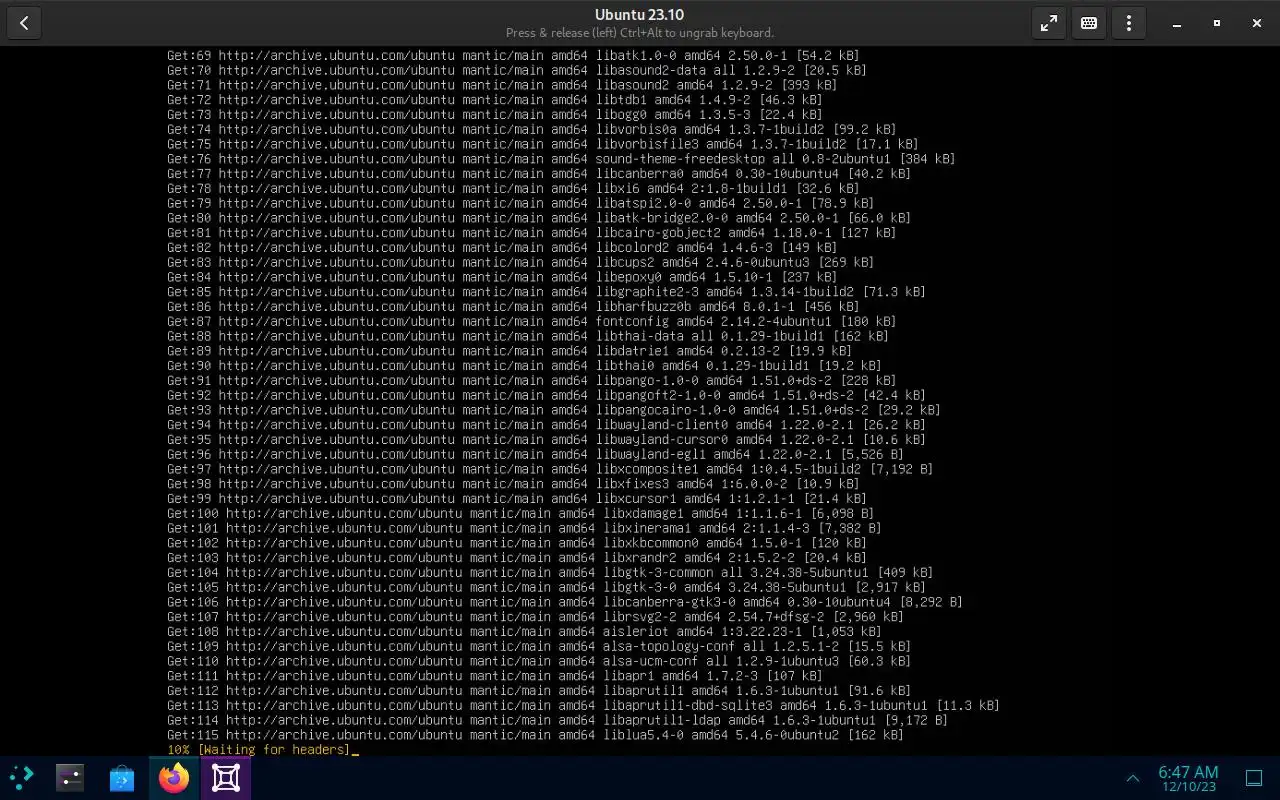The width and height of the screenshot is (1280, 800).
Task: Click the 'Press & release' ungrab keyboard hint
Action: [x=640, y=33]
